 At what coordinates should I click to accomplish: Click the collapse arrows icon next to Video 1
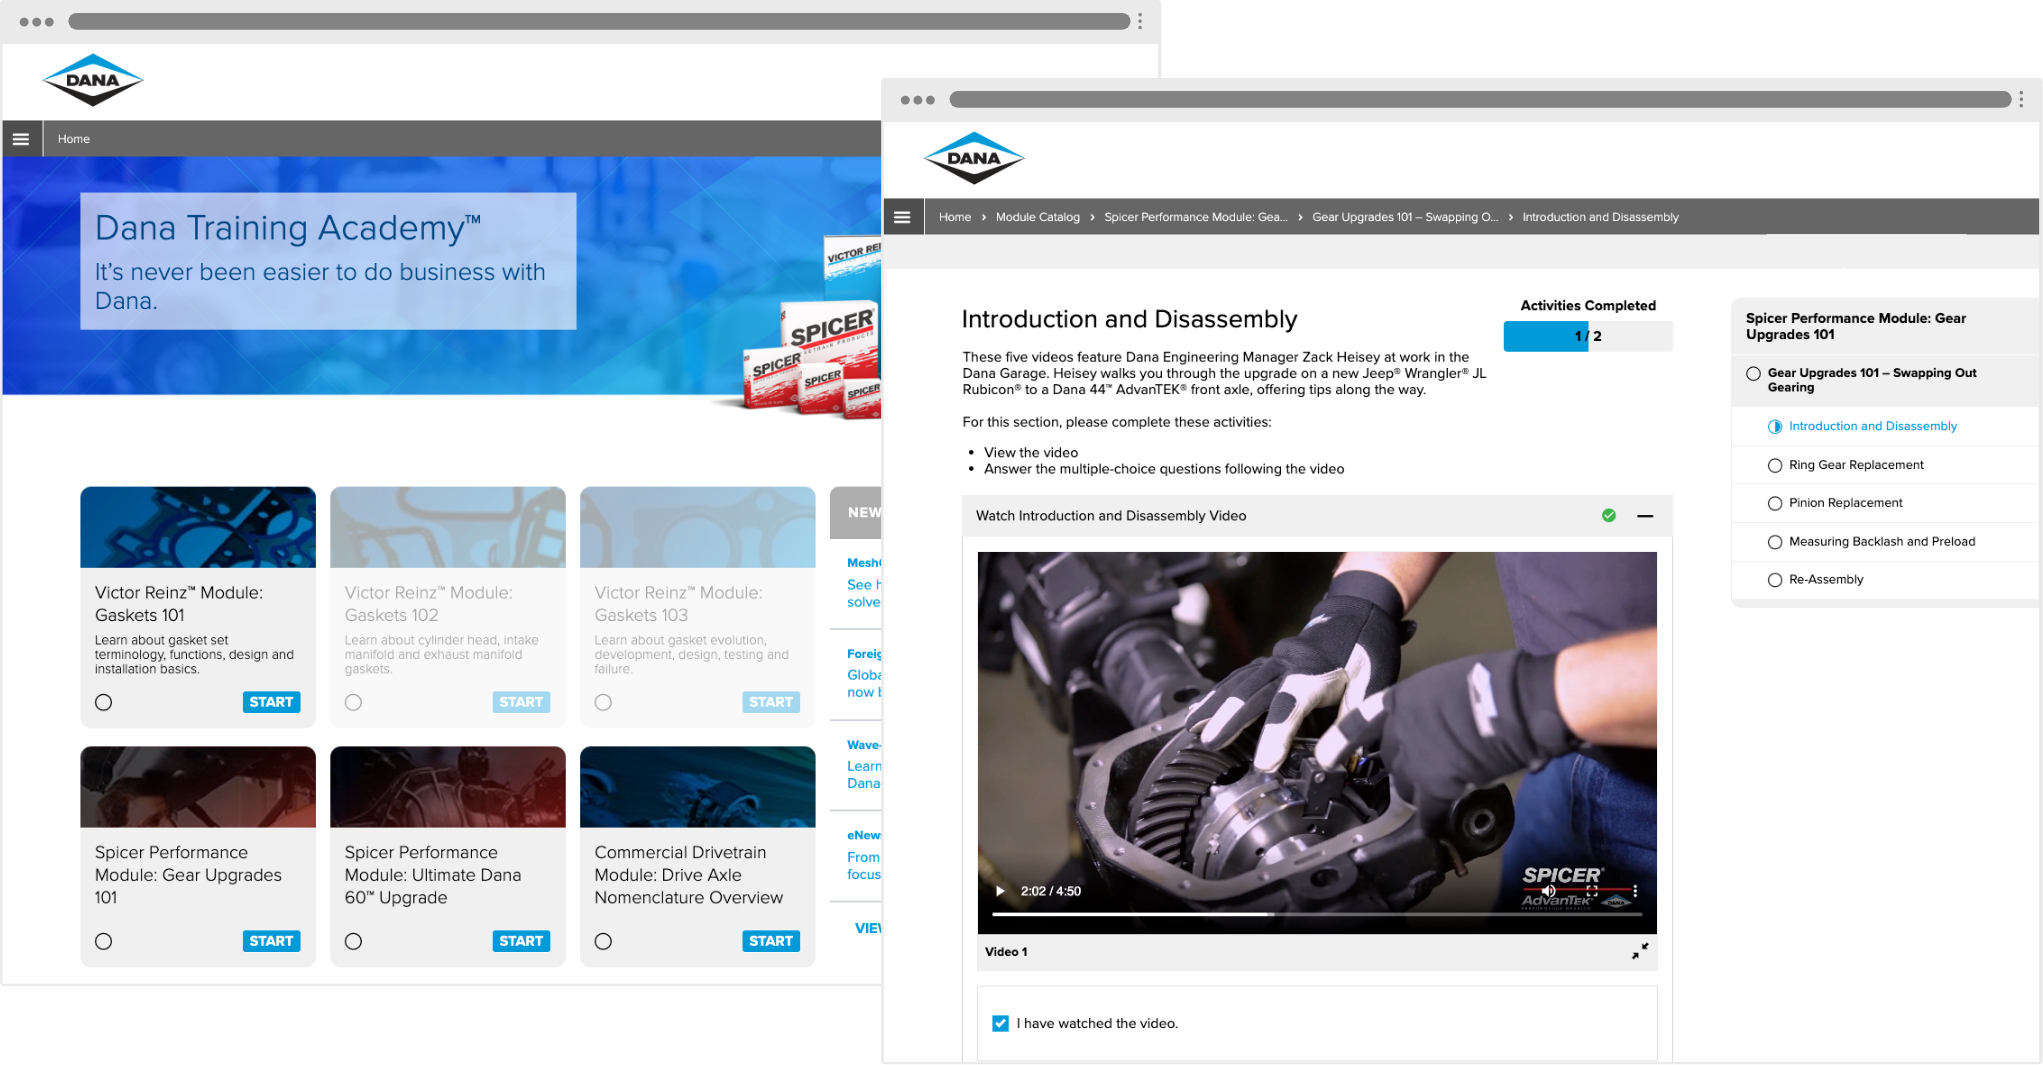[x=1640, y=951]
